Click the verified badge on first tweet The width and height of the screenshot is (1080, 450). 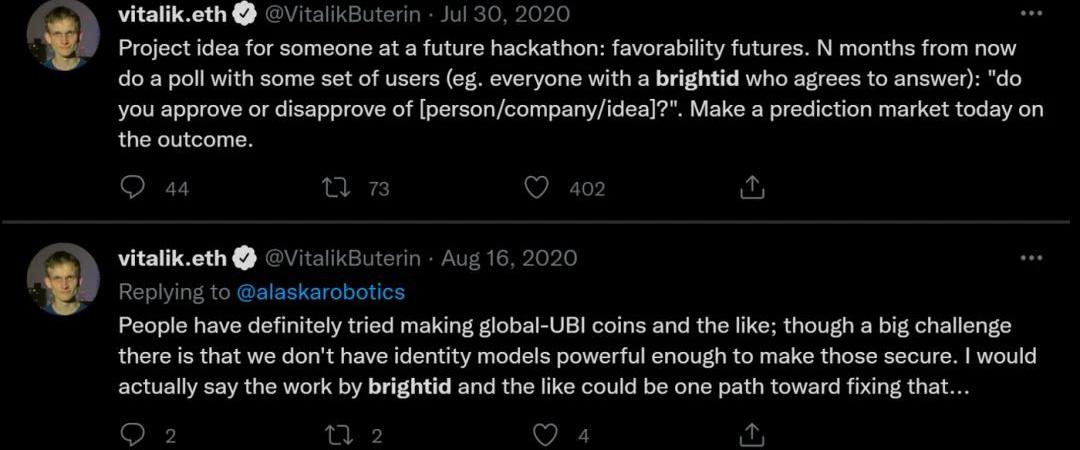(244, 14)
